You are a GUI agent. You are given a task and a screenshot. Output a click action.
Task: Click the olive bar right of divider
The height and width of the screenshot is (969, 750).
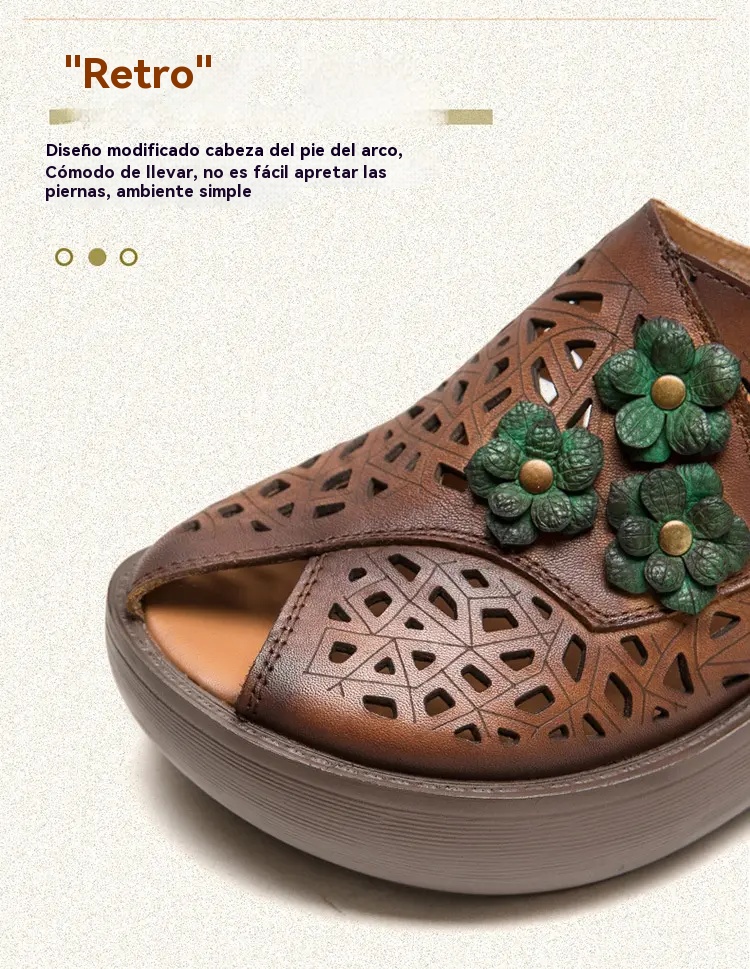[x=468, y=117]
